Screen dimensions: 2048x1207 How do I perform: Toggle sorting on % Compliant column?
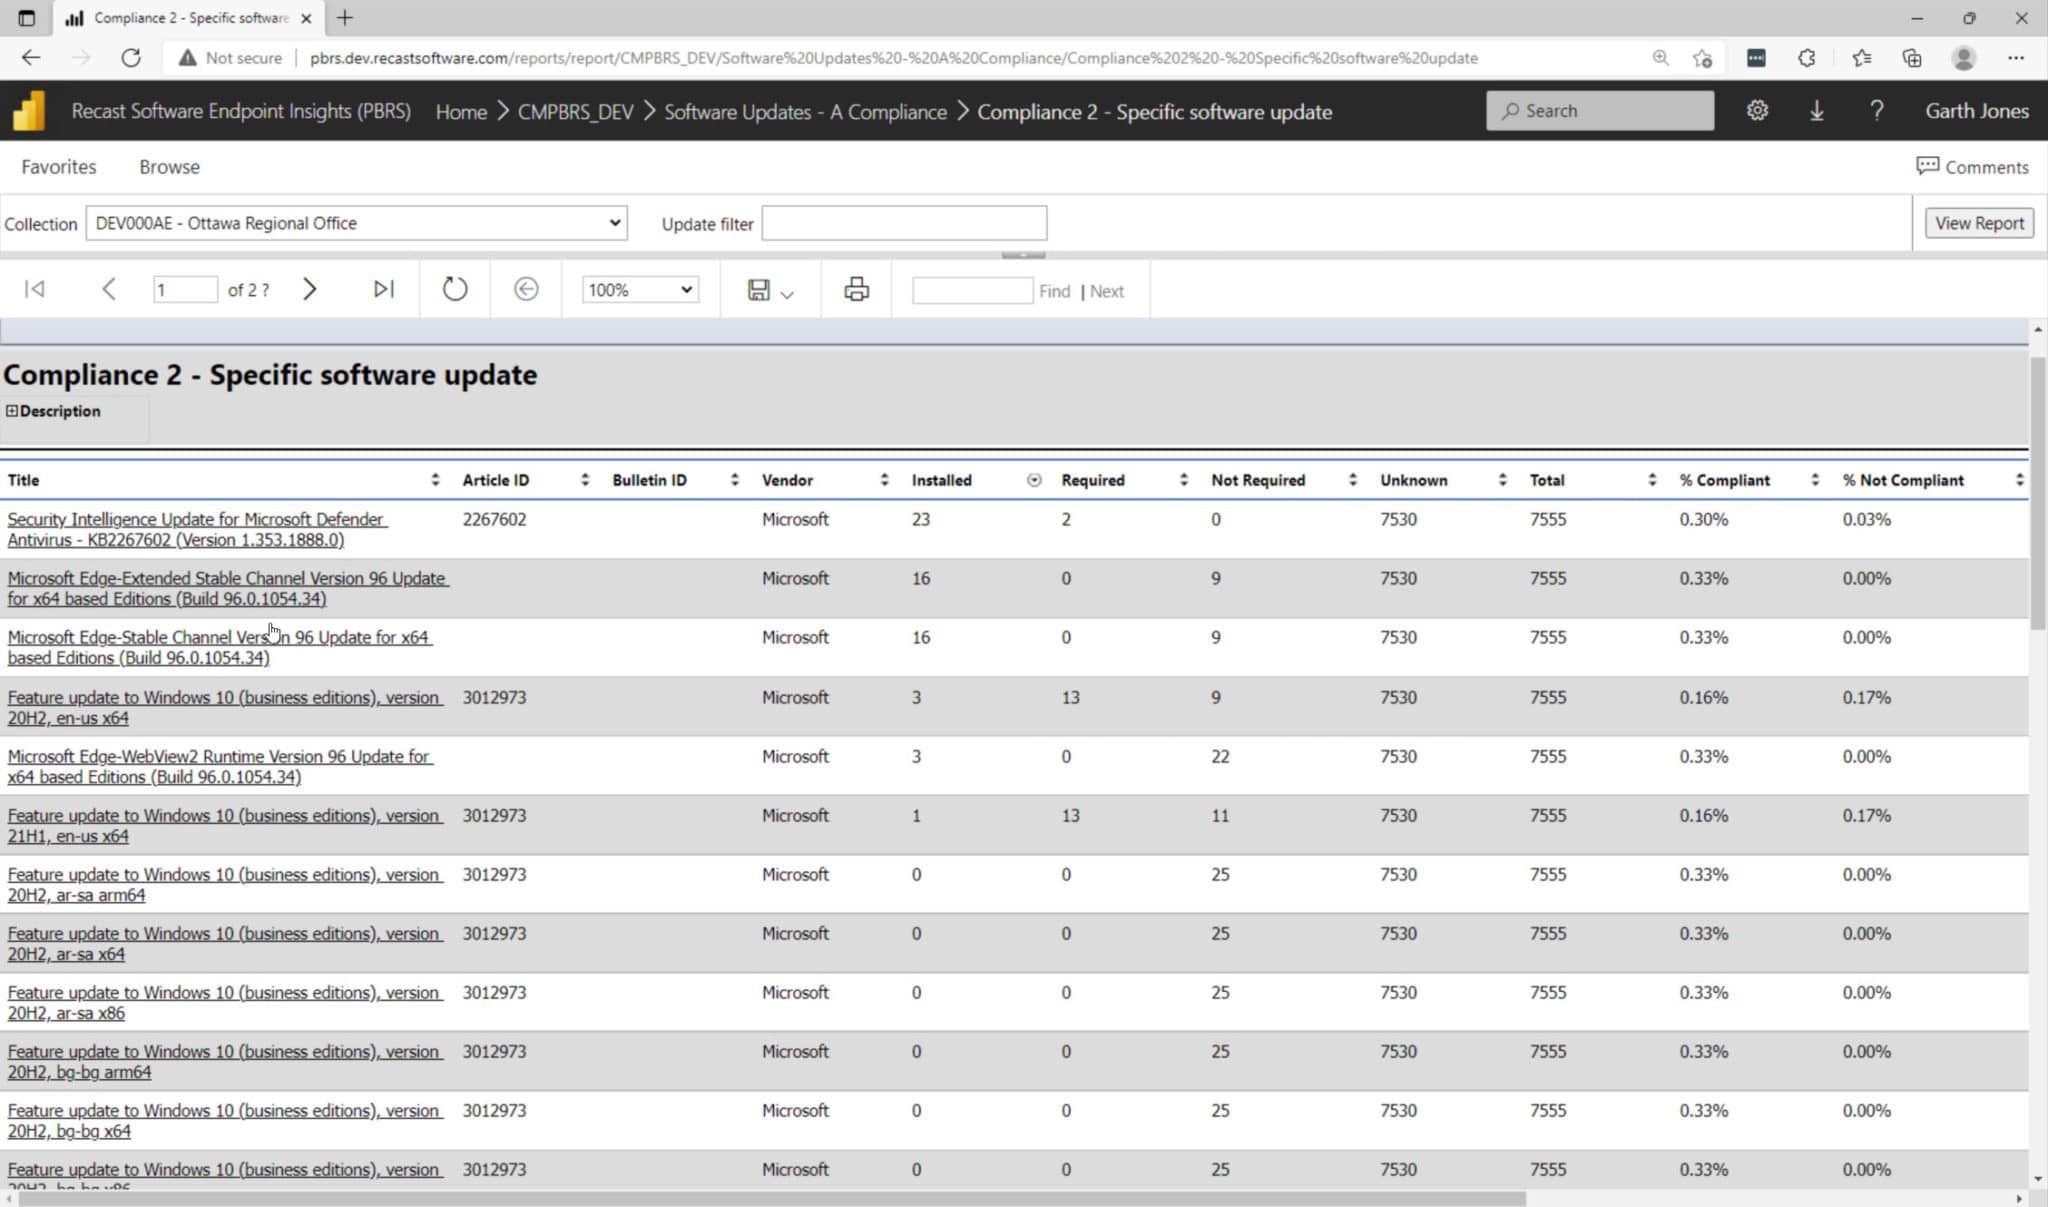(1817, 480)
